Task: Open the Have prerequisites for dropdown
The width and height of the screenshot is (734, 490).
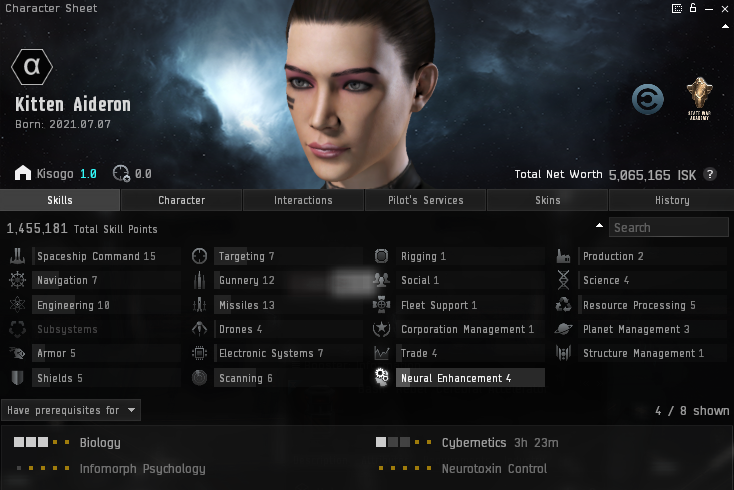Action: (x=71, y=410)
